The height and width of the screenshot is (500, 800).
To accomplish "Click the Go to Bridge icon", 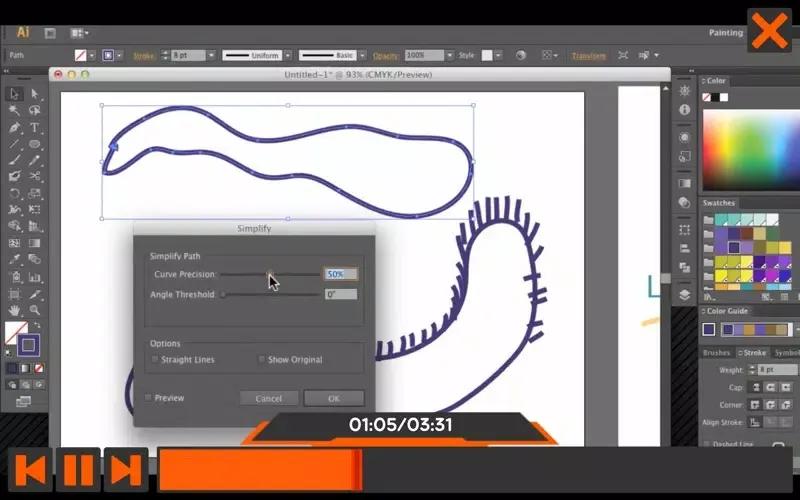I will [50, 33].
